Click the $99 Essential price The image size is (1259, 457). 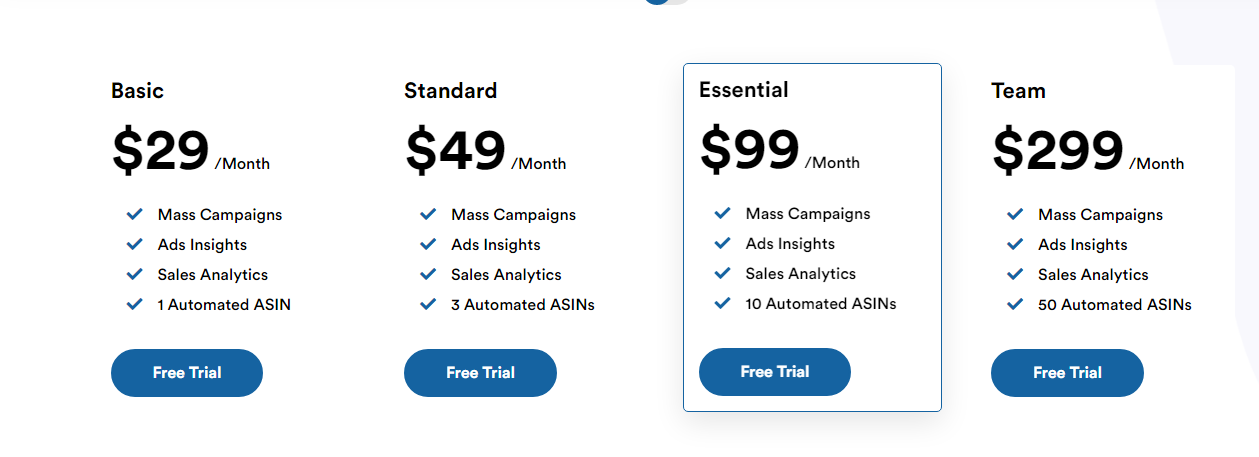[749, 150]
